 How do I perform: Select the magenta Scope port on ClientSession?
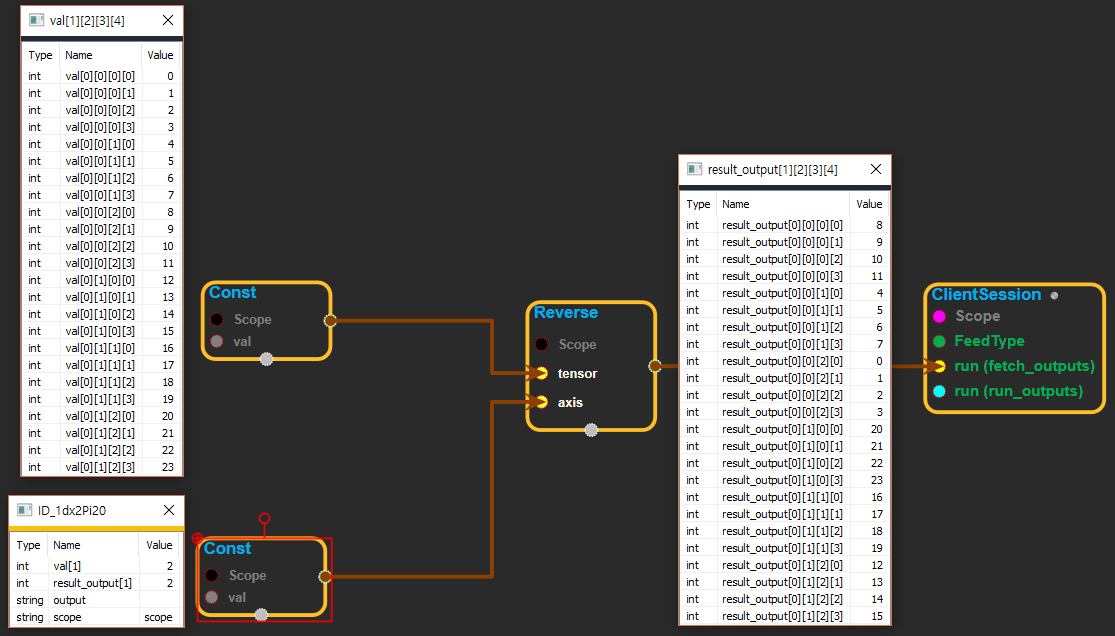[939, 316]
